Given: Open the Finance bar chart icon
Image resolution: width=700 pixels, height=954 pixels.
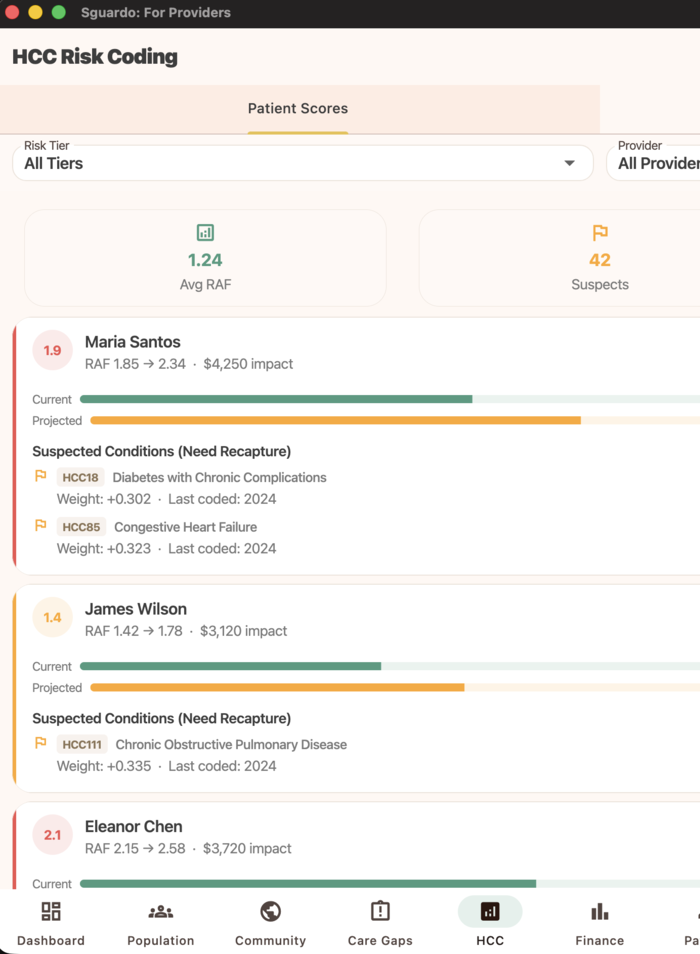Looking at the screenshot, I should tap(600, 911).
